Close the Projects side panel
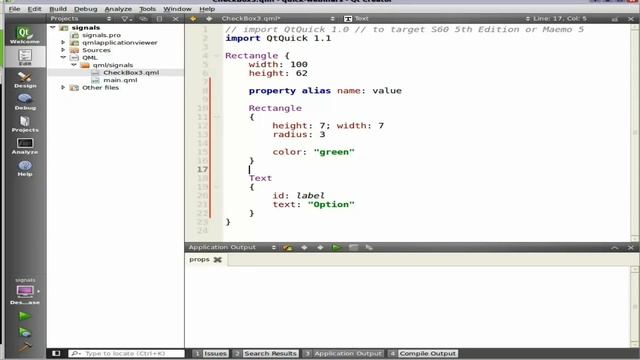The width and height of the screenshot is (640, 360). point(176,19)
